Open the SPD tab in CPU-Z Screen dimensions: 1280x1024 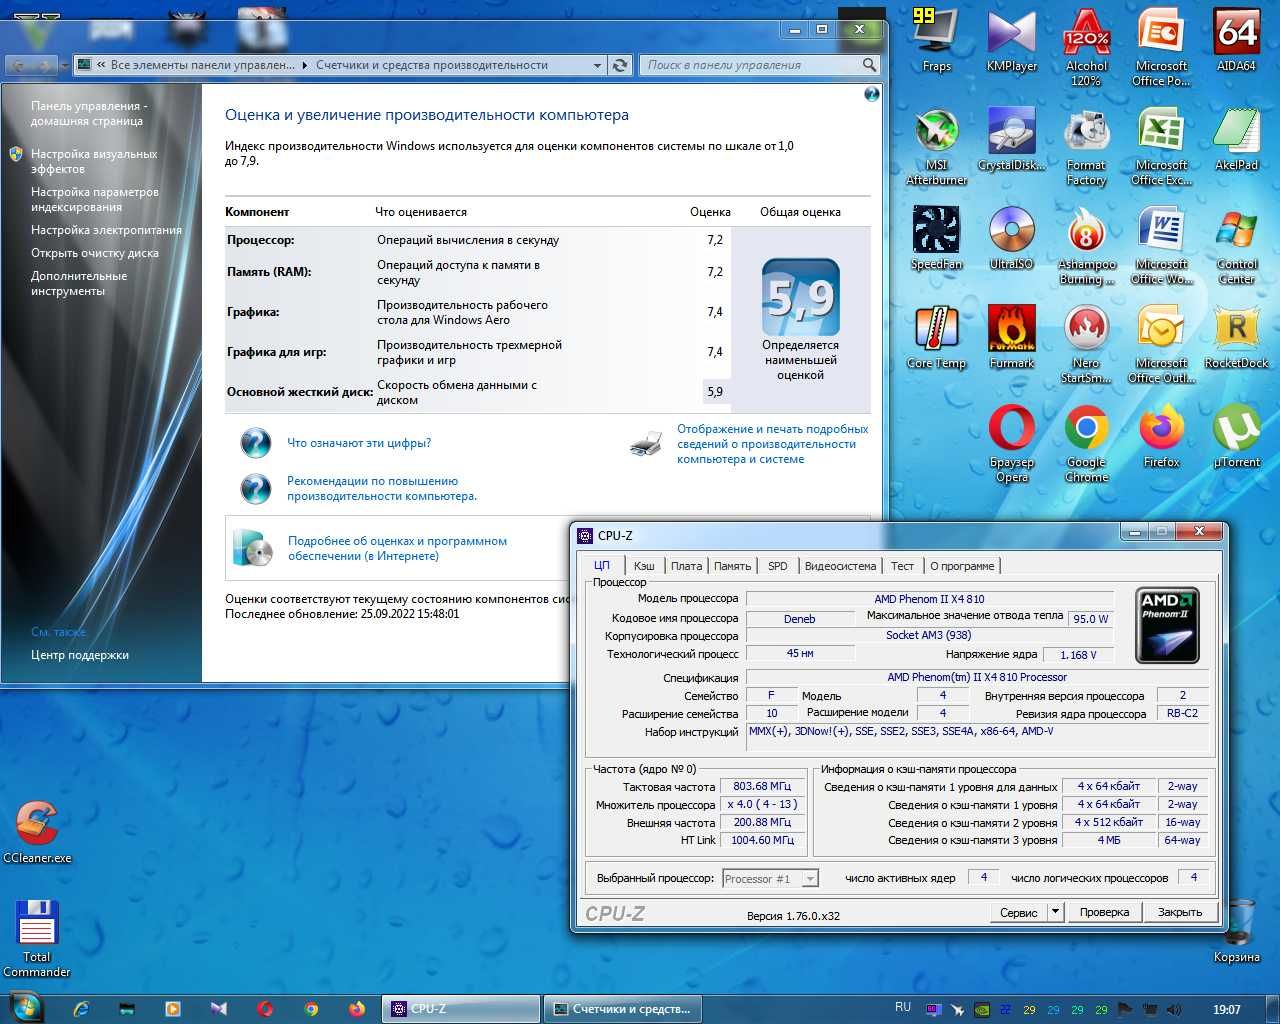point(777,566)
